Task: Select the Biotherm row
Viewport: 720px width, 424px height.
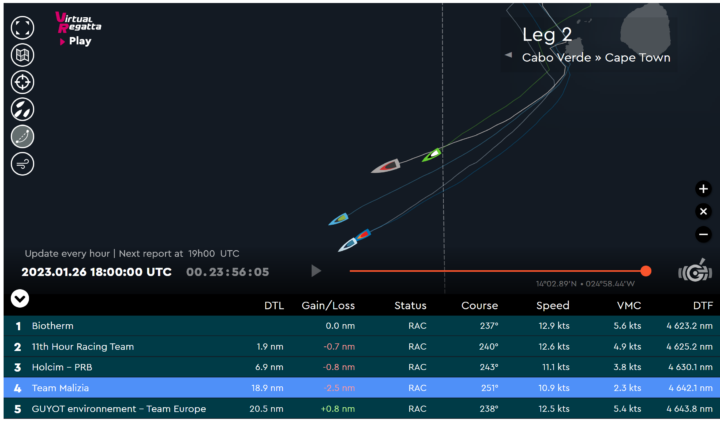Action: click(x=360, y=326)
